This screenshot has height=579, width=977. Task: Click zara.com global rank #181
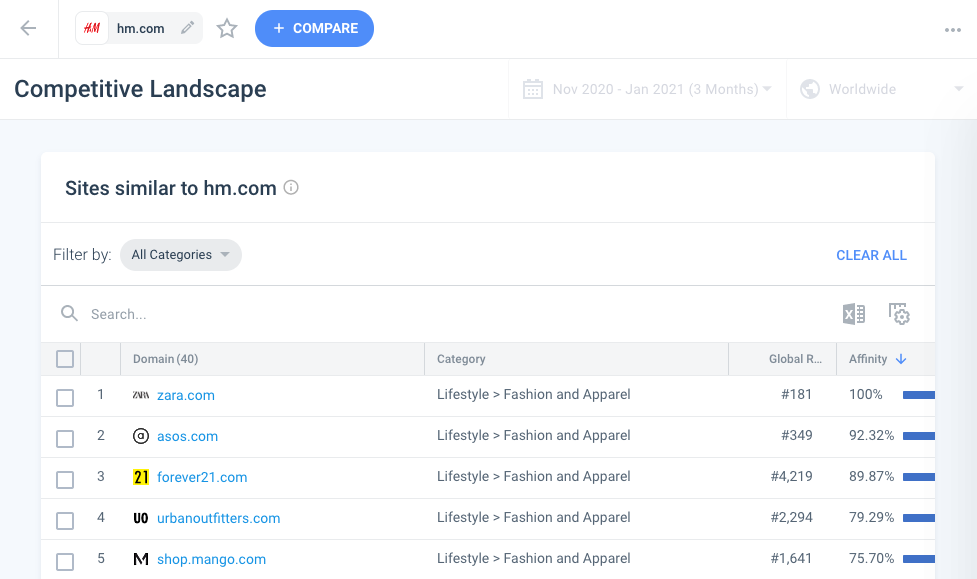click(x=796, y=395)
